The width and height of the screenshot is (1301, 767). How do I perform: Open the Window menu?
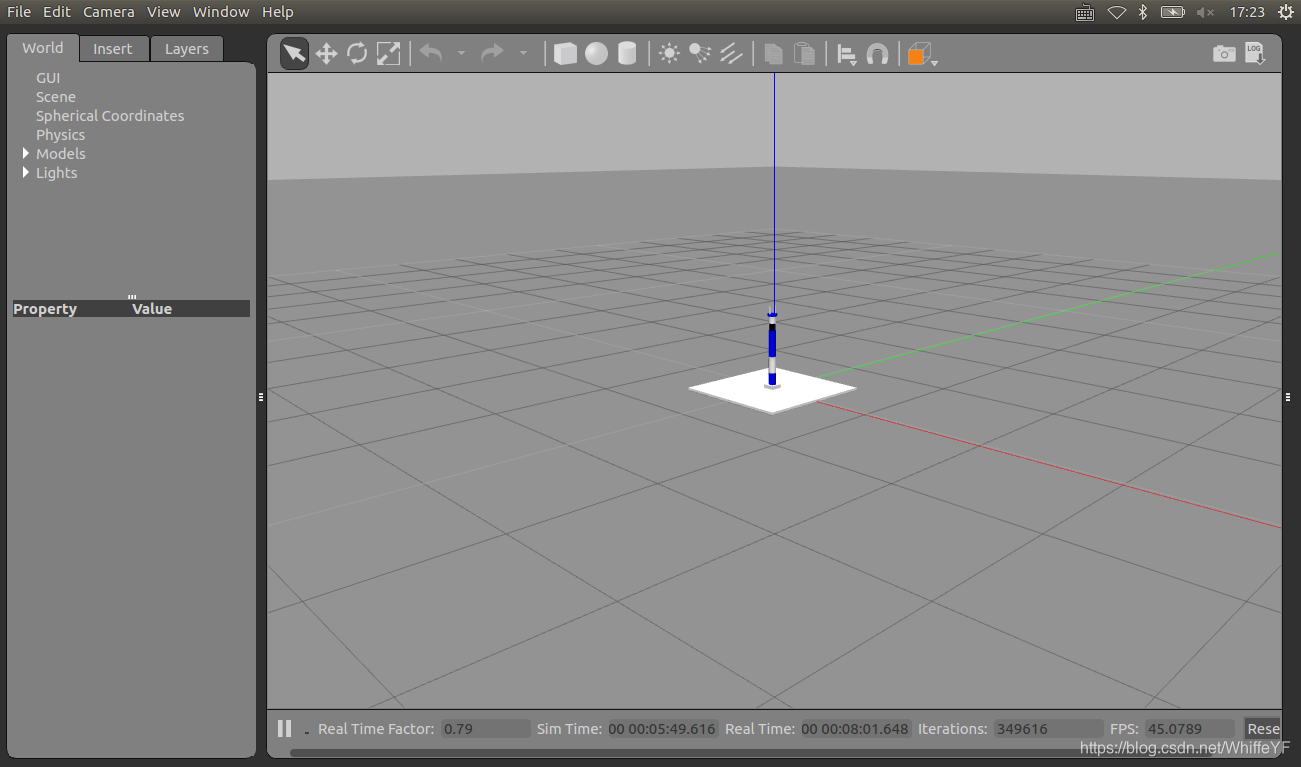pyautogui.click(x=221, y=12)
